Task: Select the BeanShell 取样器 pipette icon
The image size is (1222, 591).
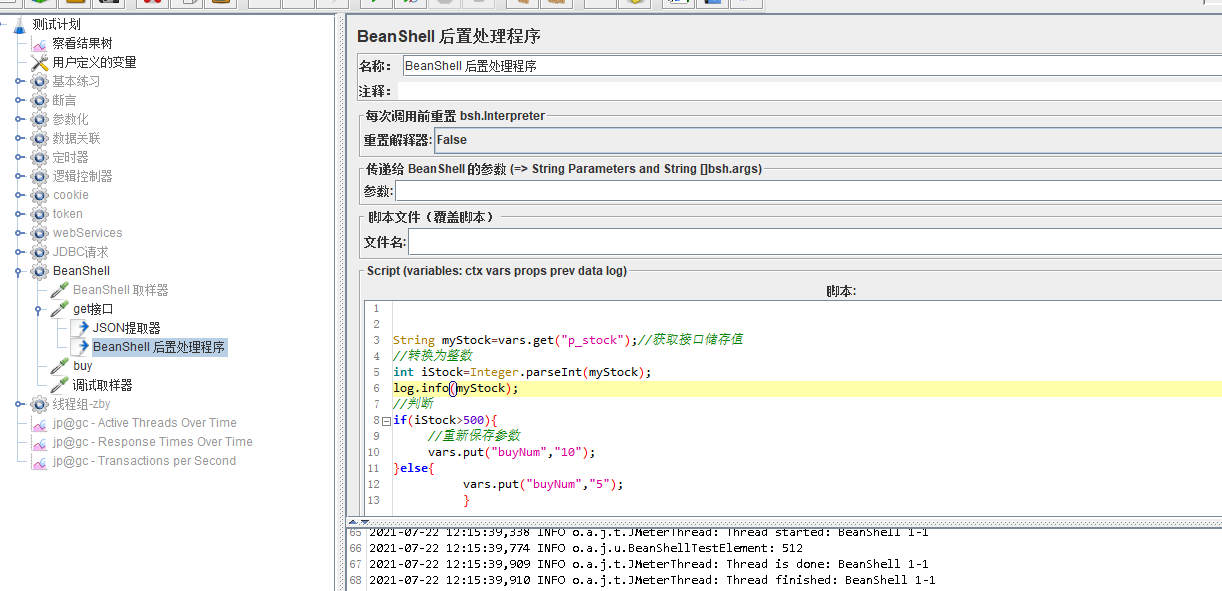Action: (x=59, y=290)
